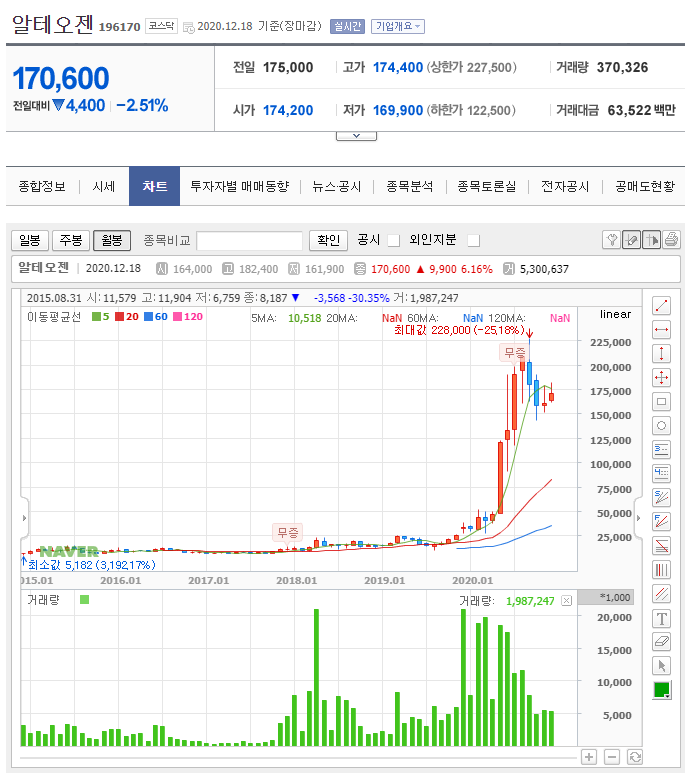Click the 실시간 button
Image resolution: width=685 pixels, height=773 pixels.
pos(348,26)
